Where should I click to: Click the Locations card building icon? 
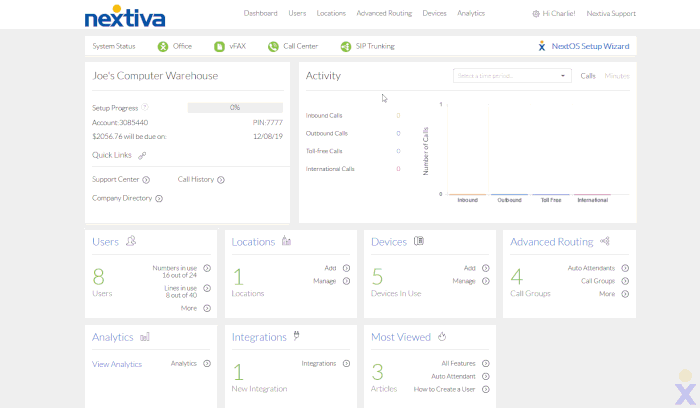coord(286,241)
